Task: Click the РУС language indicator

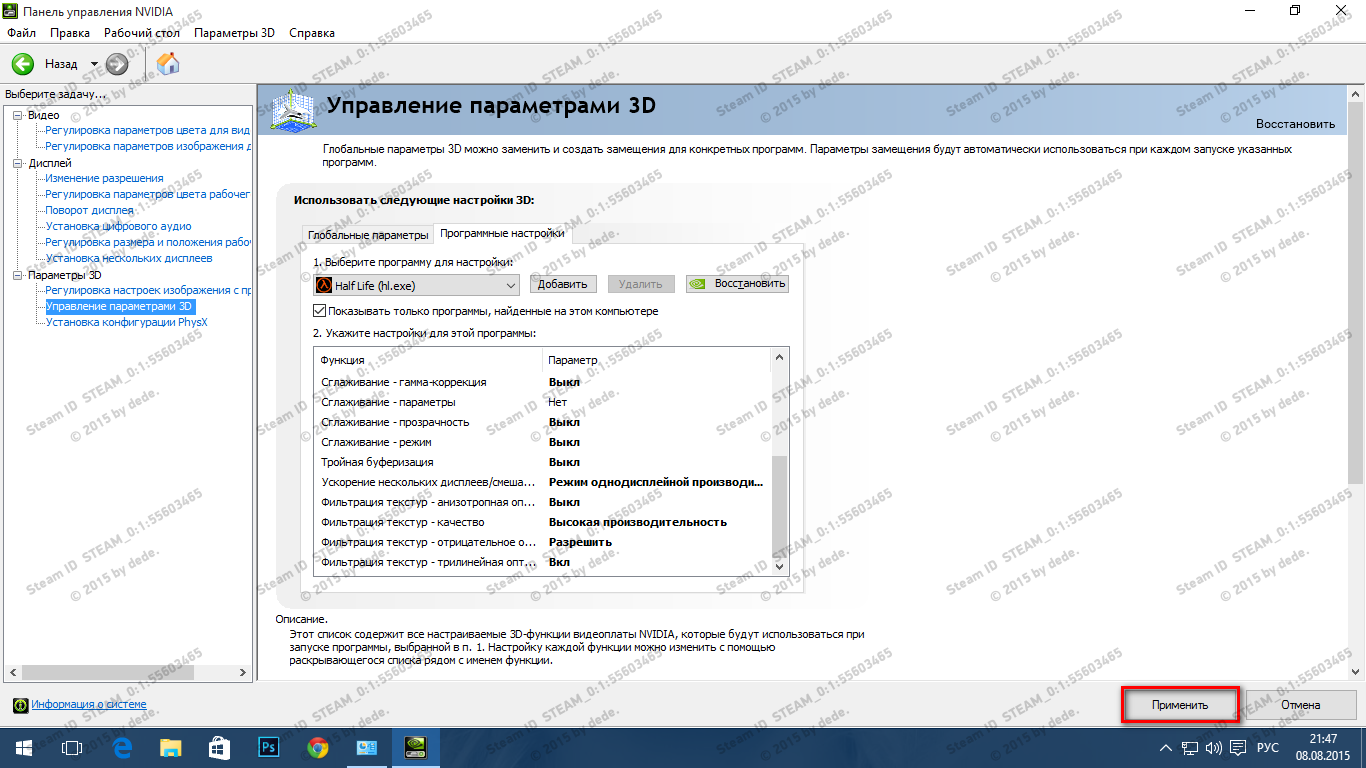Action: pyautogui.click(x=1267, y=748)
